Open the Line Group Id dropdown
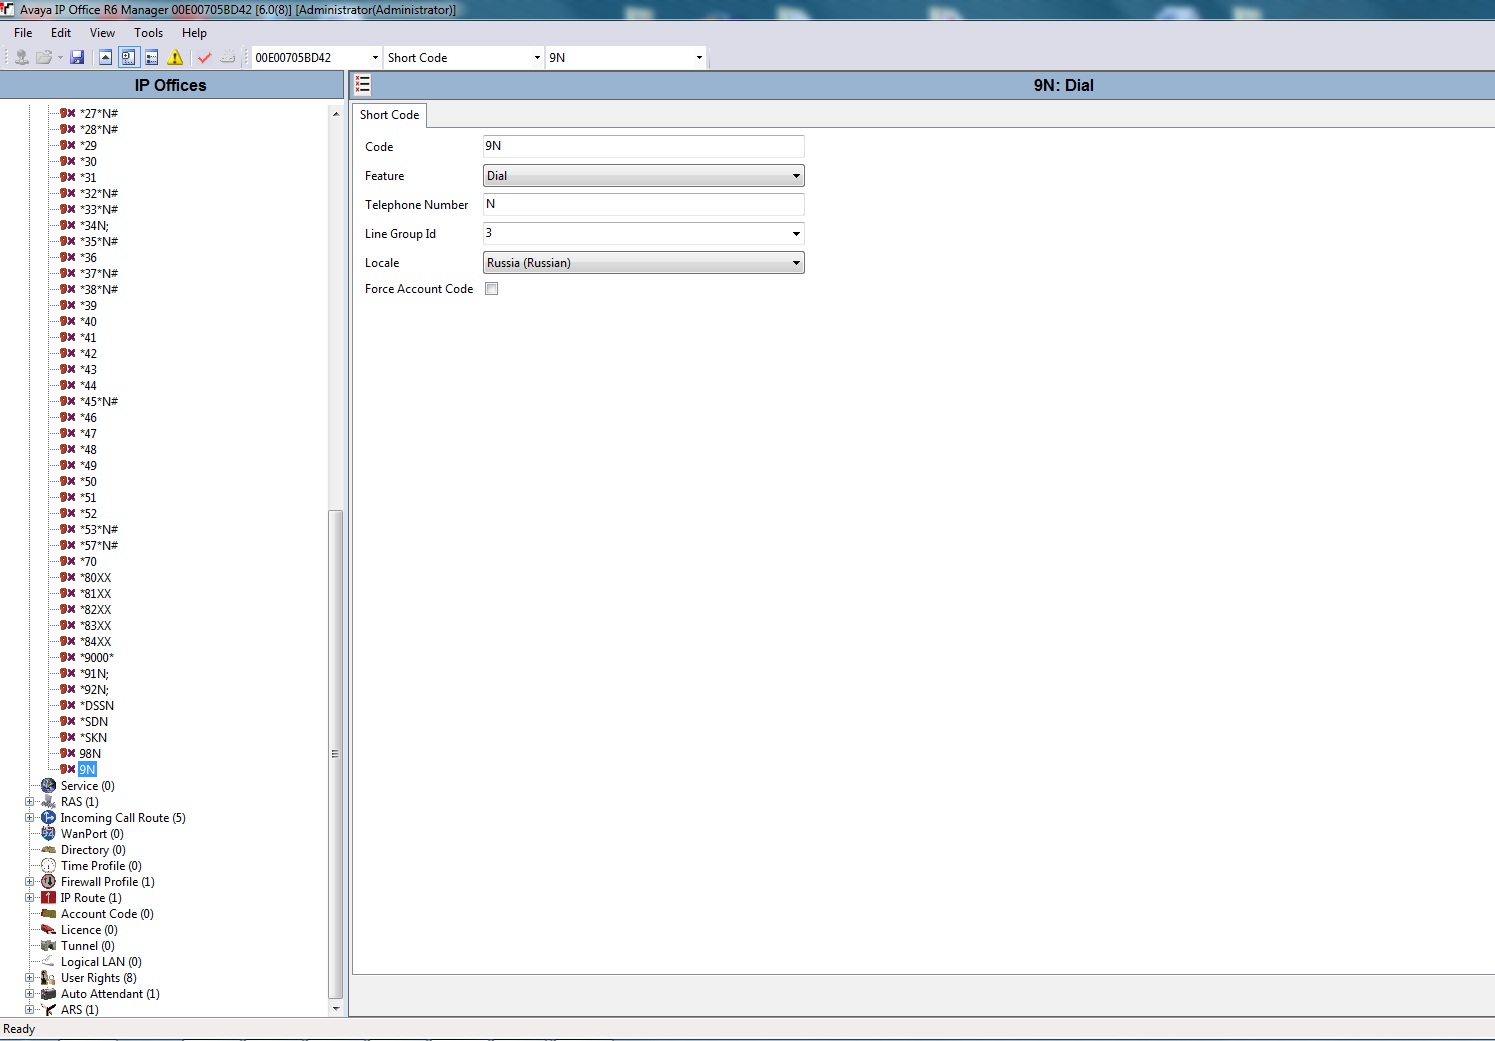The height and width of the screenshot is (1041, 1495). pos(644,234)
